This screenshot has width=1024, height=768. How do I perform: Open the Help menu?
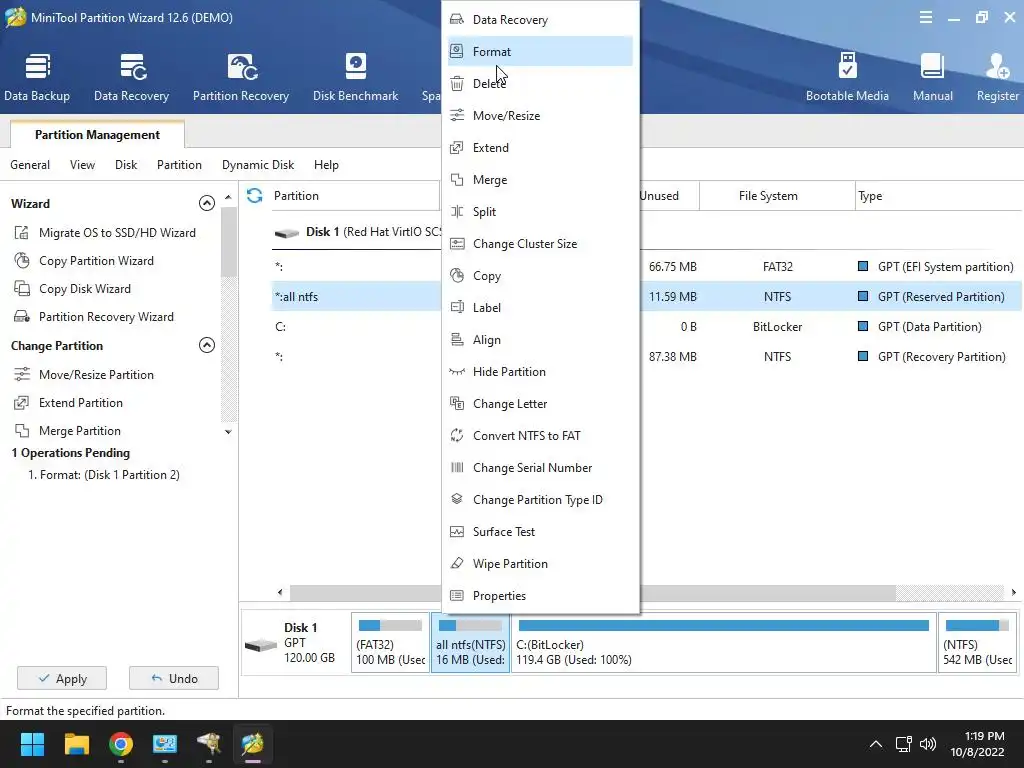tap(326, 165)
